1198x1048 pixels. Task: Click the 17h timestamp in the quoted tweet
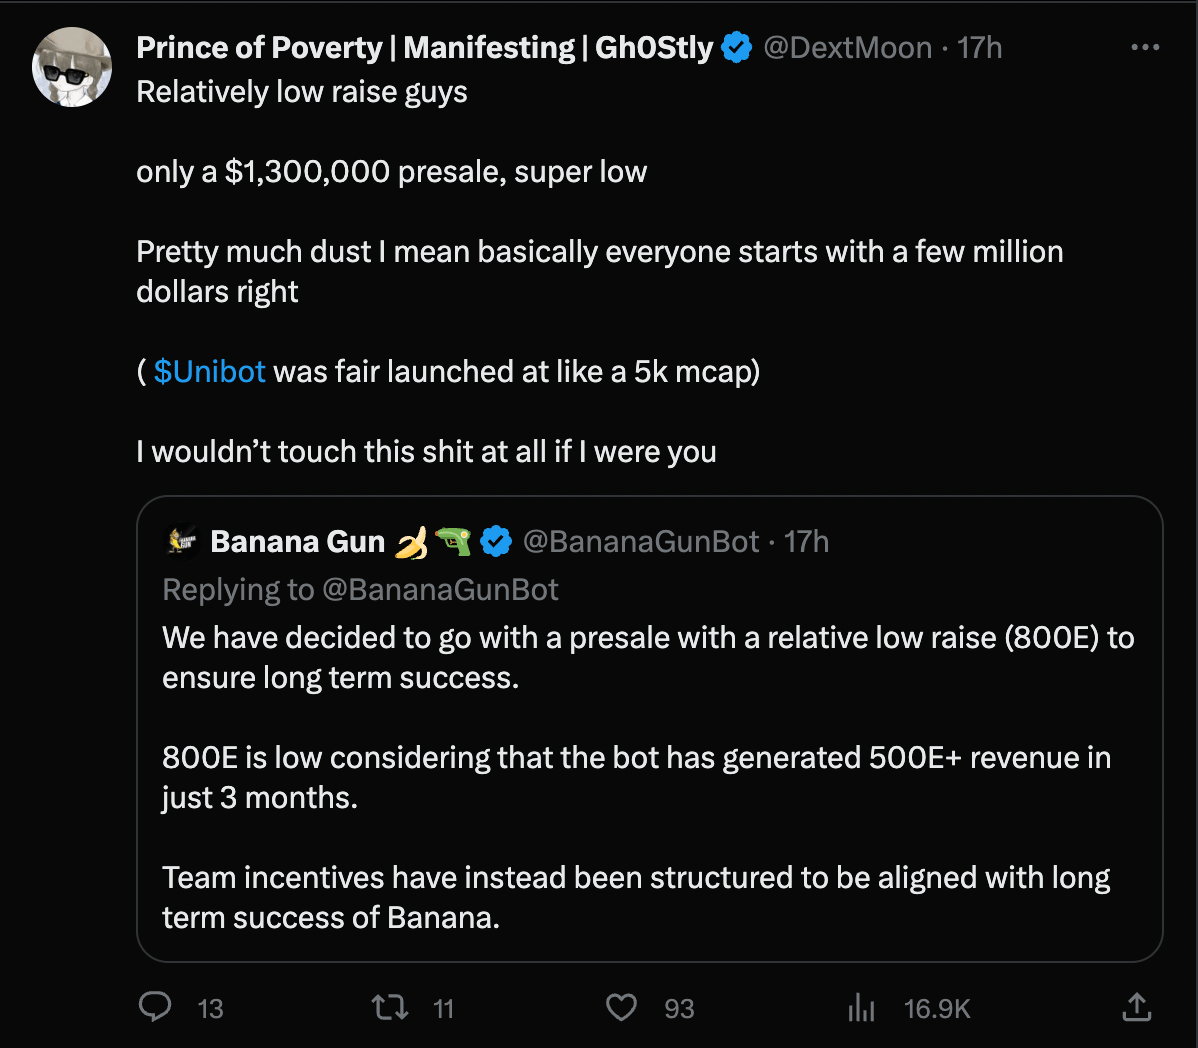pyautogui.click(x=806, y=542)
